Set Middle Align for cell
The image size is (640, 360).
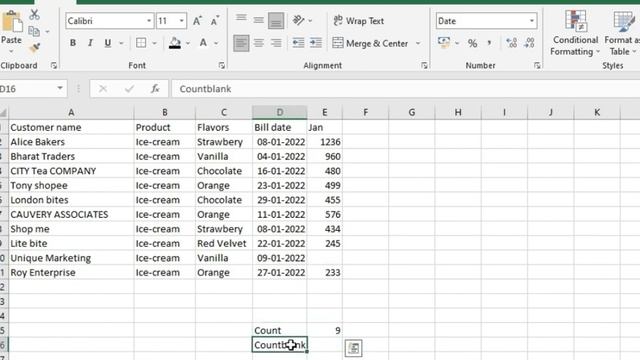[258, 19]
